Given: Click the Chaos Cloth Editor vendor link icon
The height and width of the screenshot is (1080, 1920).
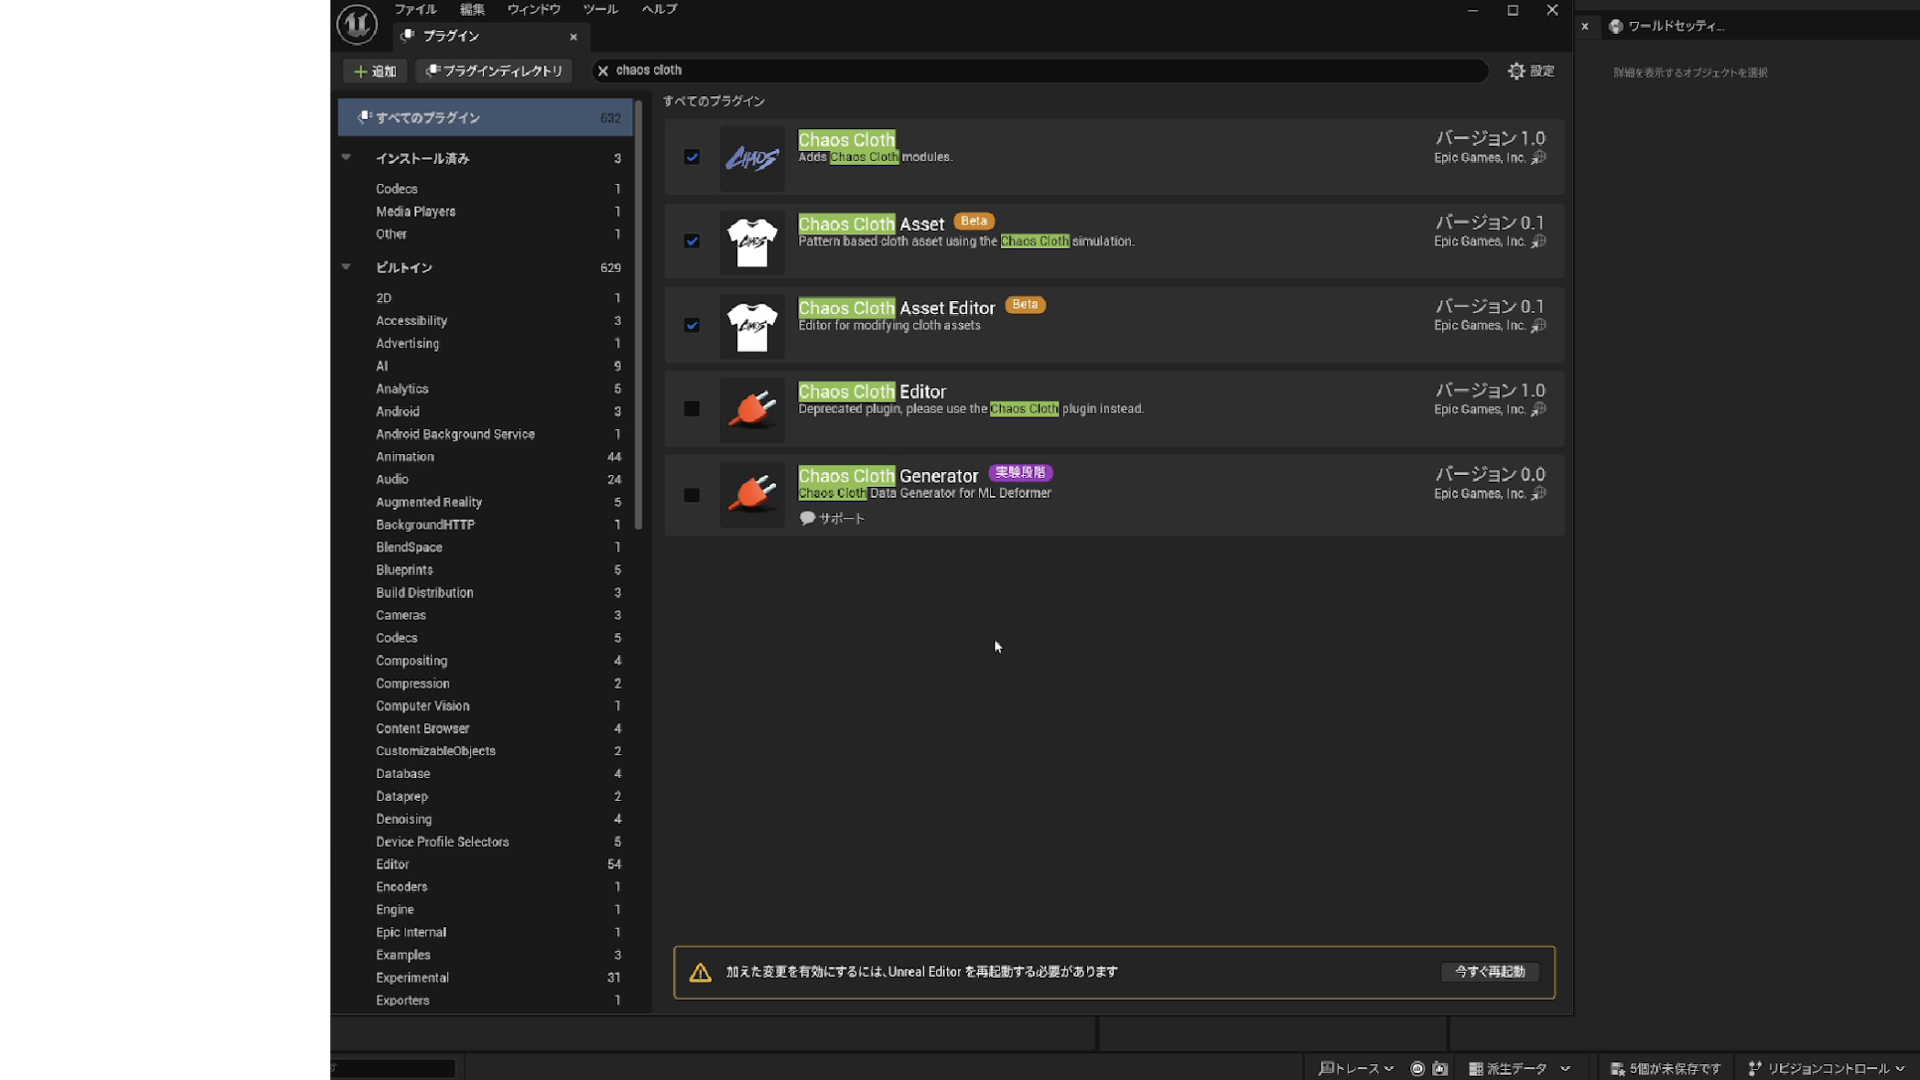Looking at the screenshot, I should coord(1539,410).
